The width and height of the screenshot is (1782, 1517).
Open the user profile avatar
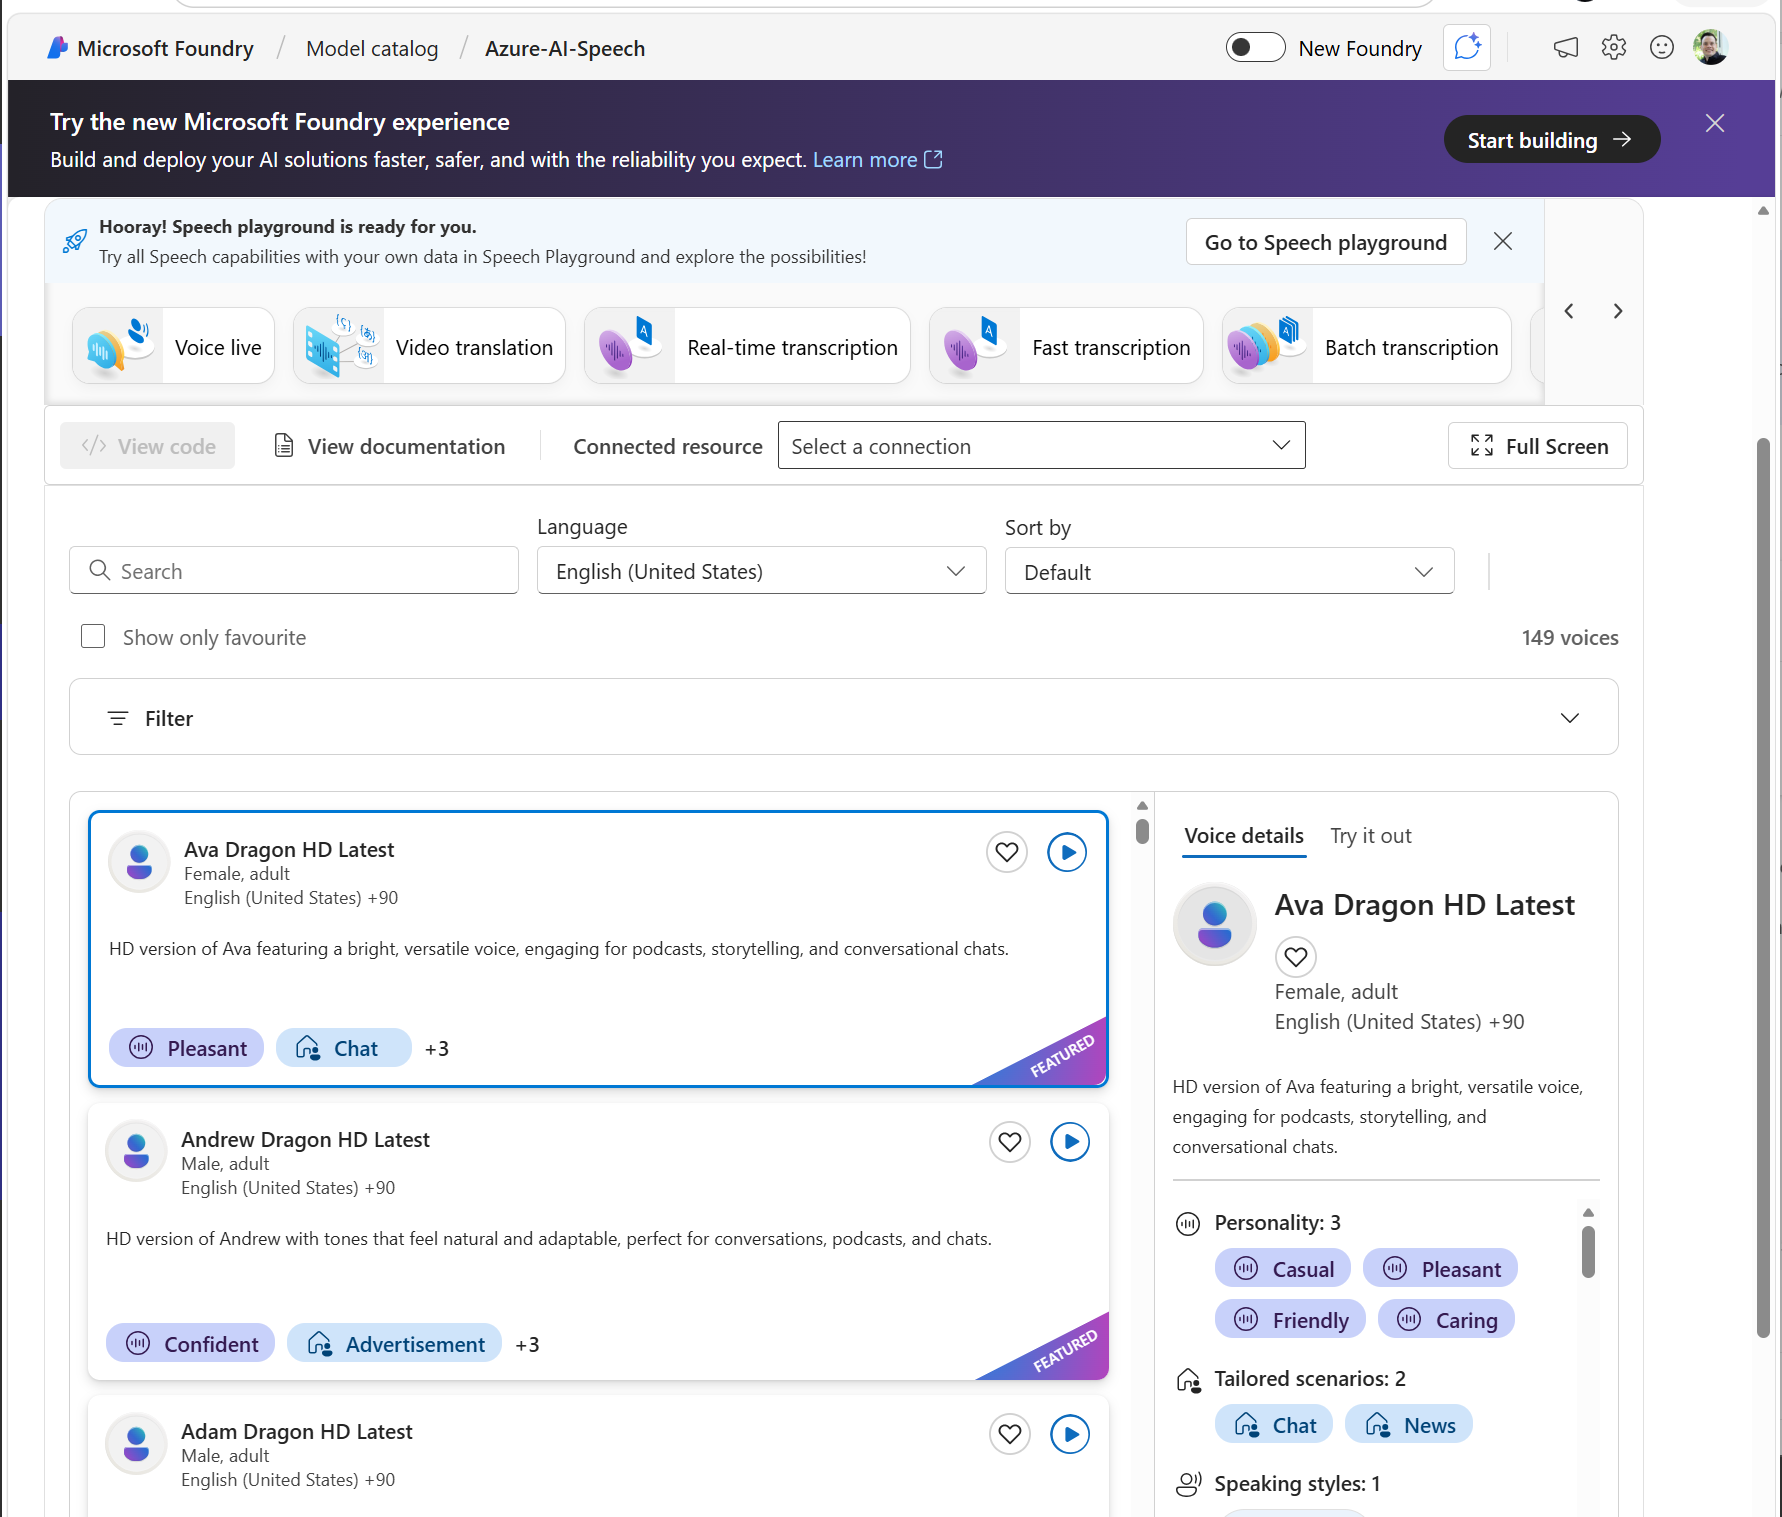[1711, 47]
